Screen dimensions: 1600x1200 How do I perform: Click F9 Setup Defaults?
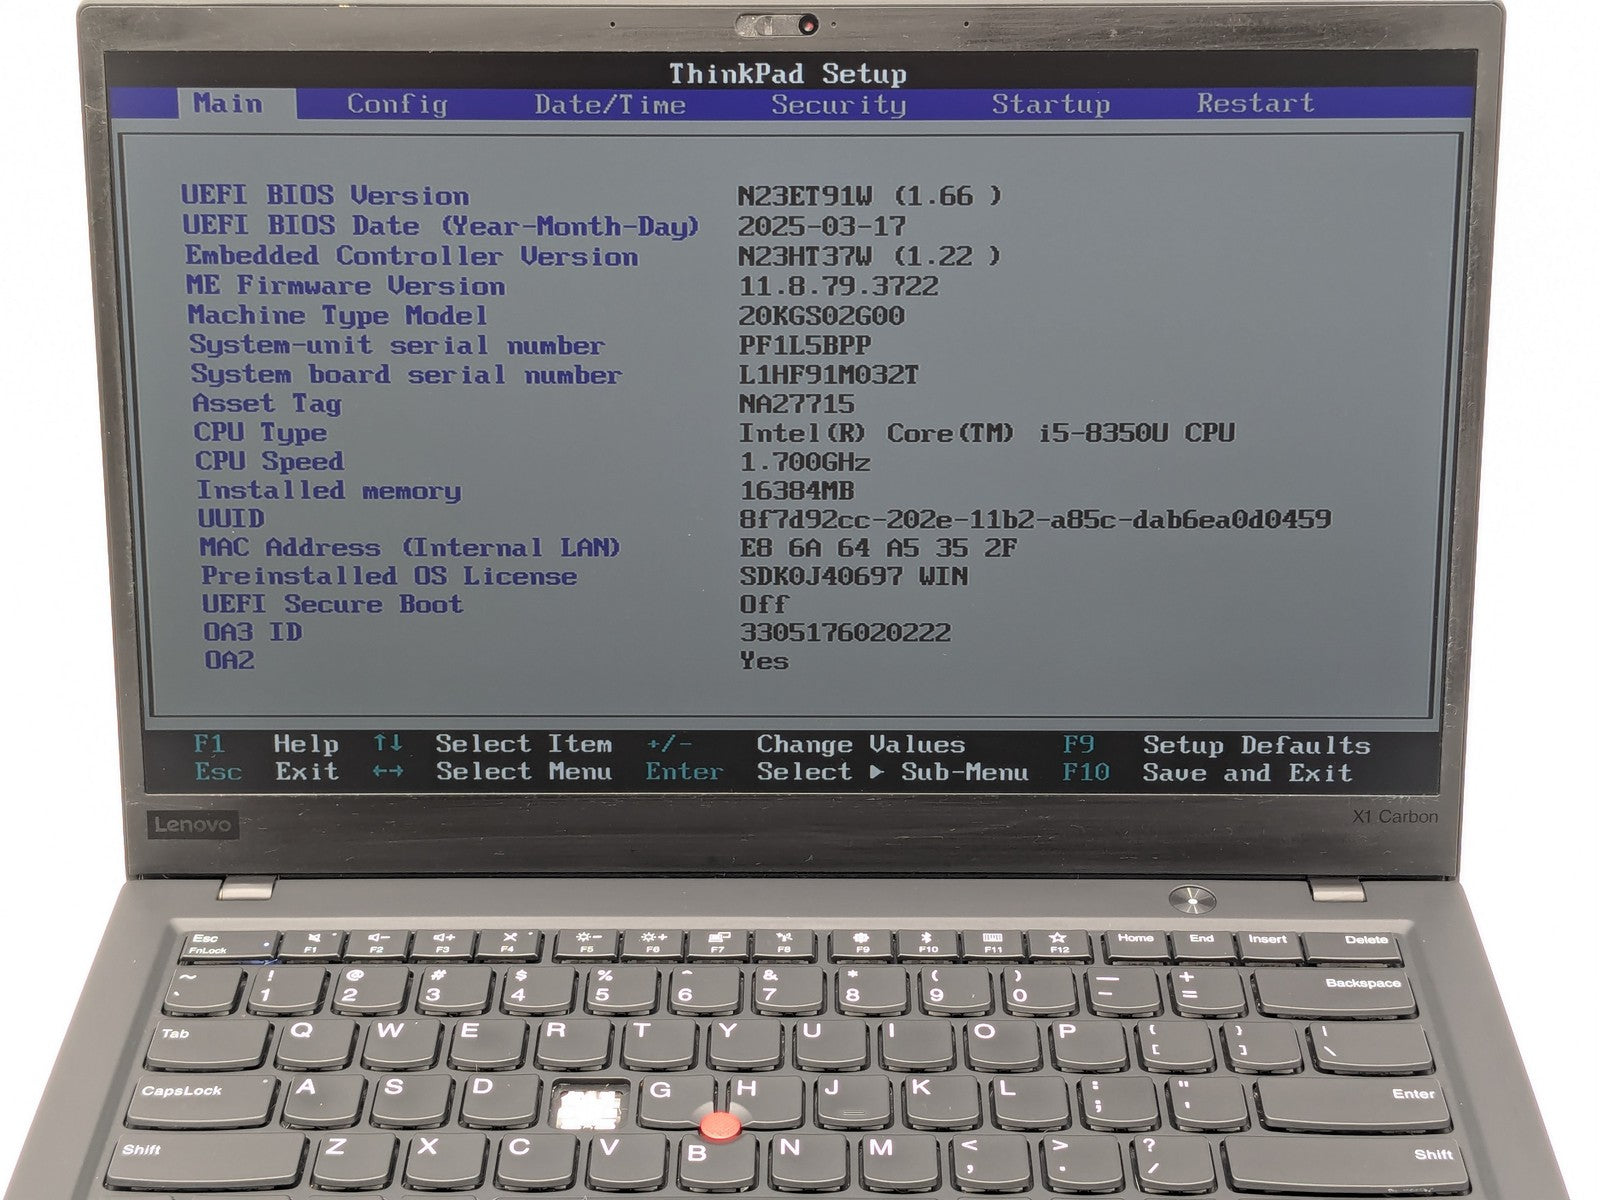[1255, 746]
